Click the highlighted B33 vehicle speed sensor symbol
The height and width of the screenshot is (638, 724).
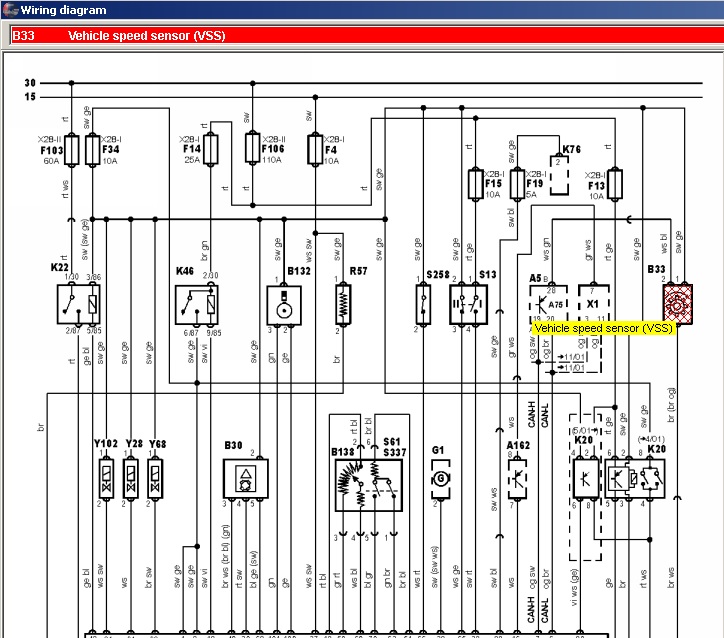(678, 303)
